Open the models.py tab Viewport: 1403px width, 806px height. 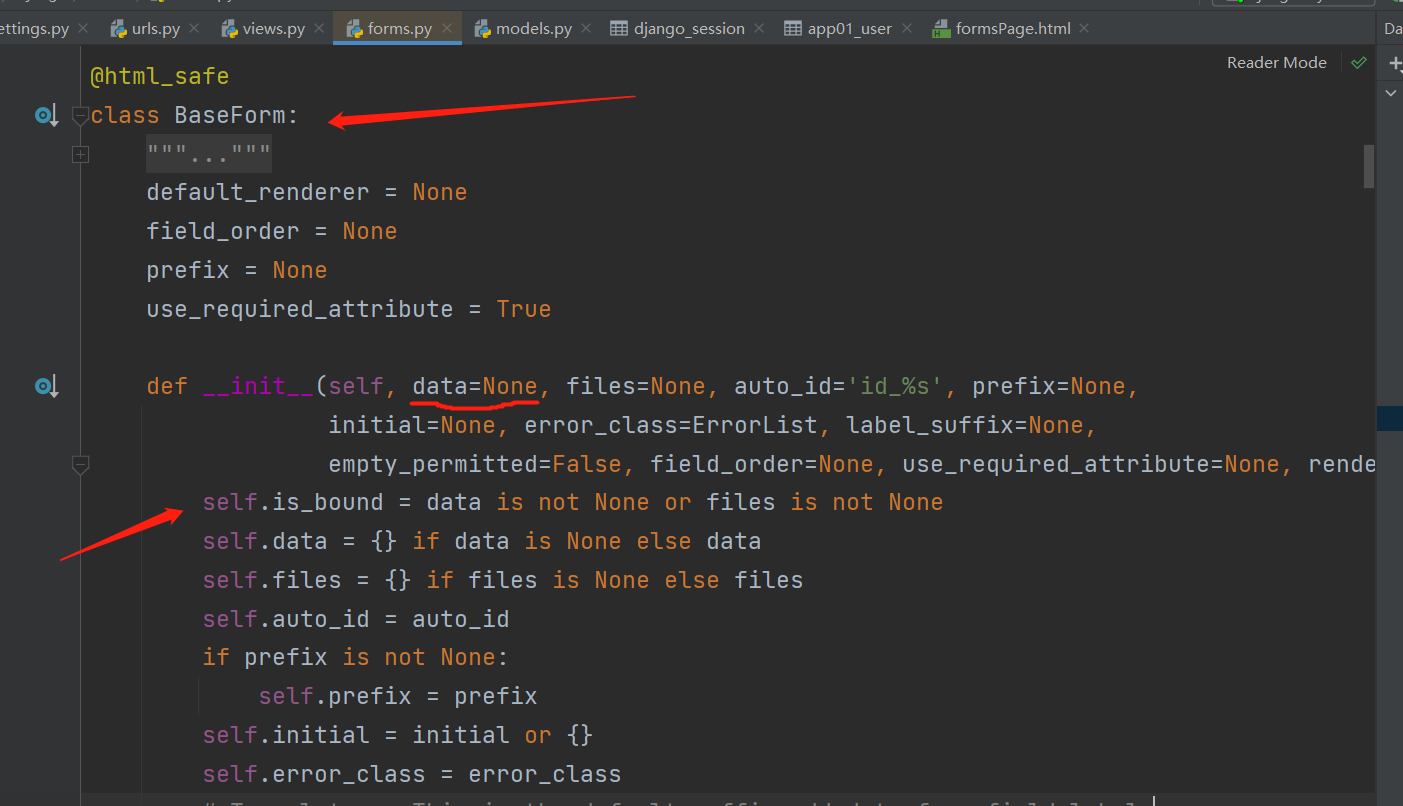[x=533, y=28]
